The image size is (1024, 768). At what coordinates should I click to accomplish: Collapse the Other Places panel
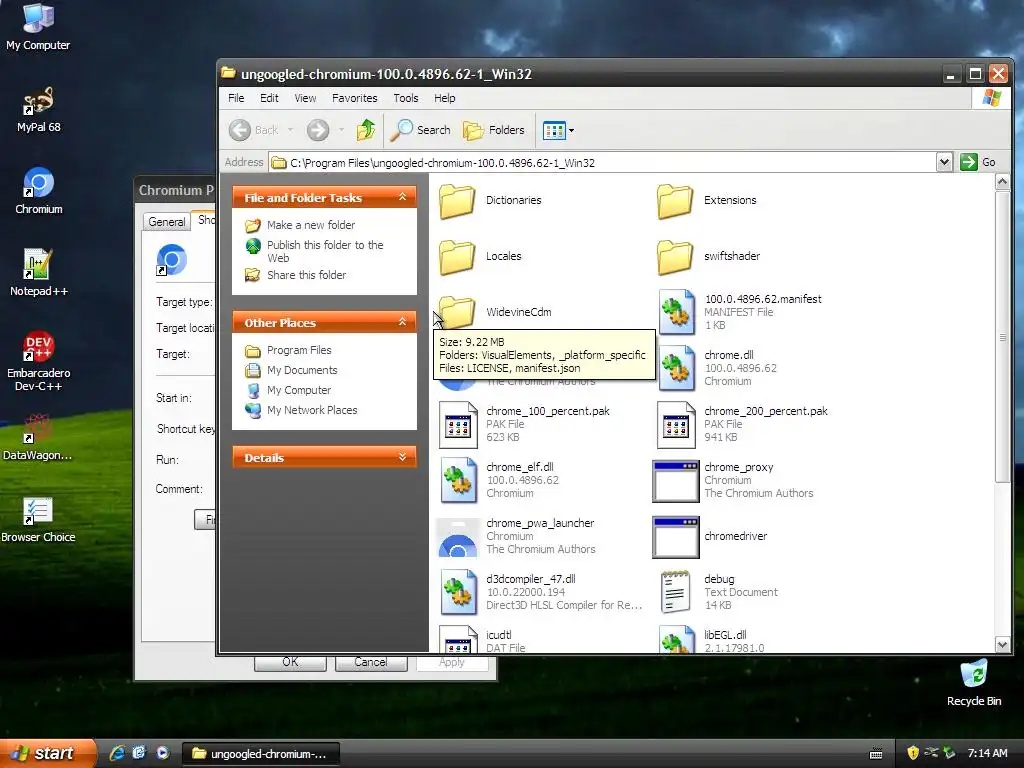pos(402,322)
